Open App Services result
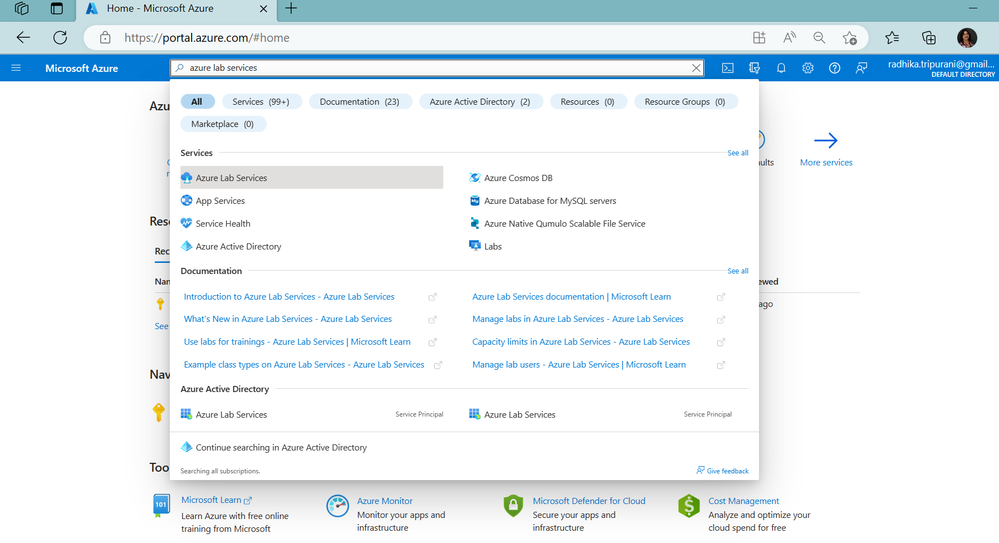999x543 pixels. click(220, 201)
